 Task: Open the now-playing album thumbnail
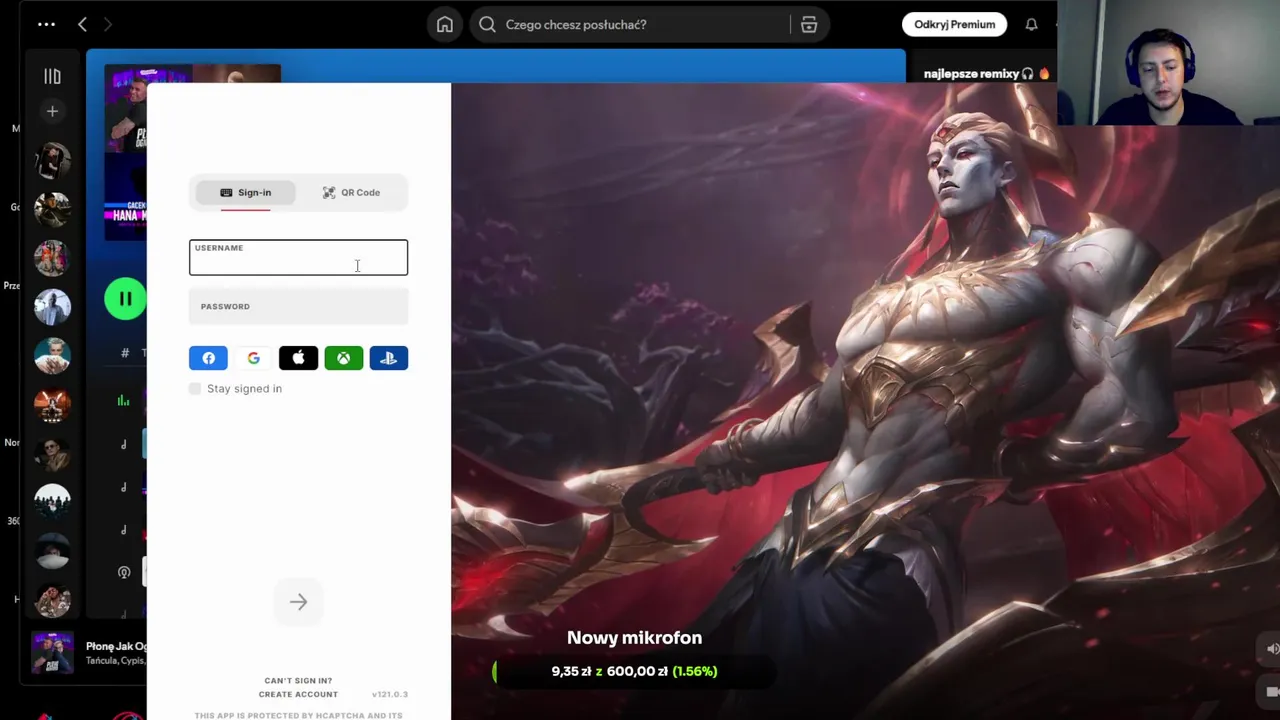[52, 653]
